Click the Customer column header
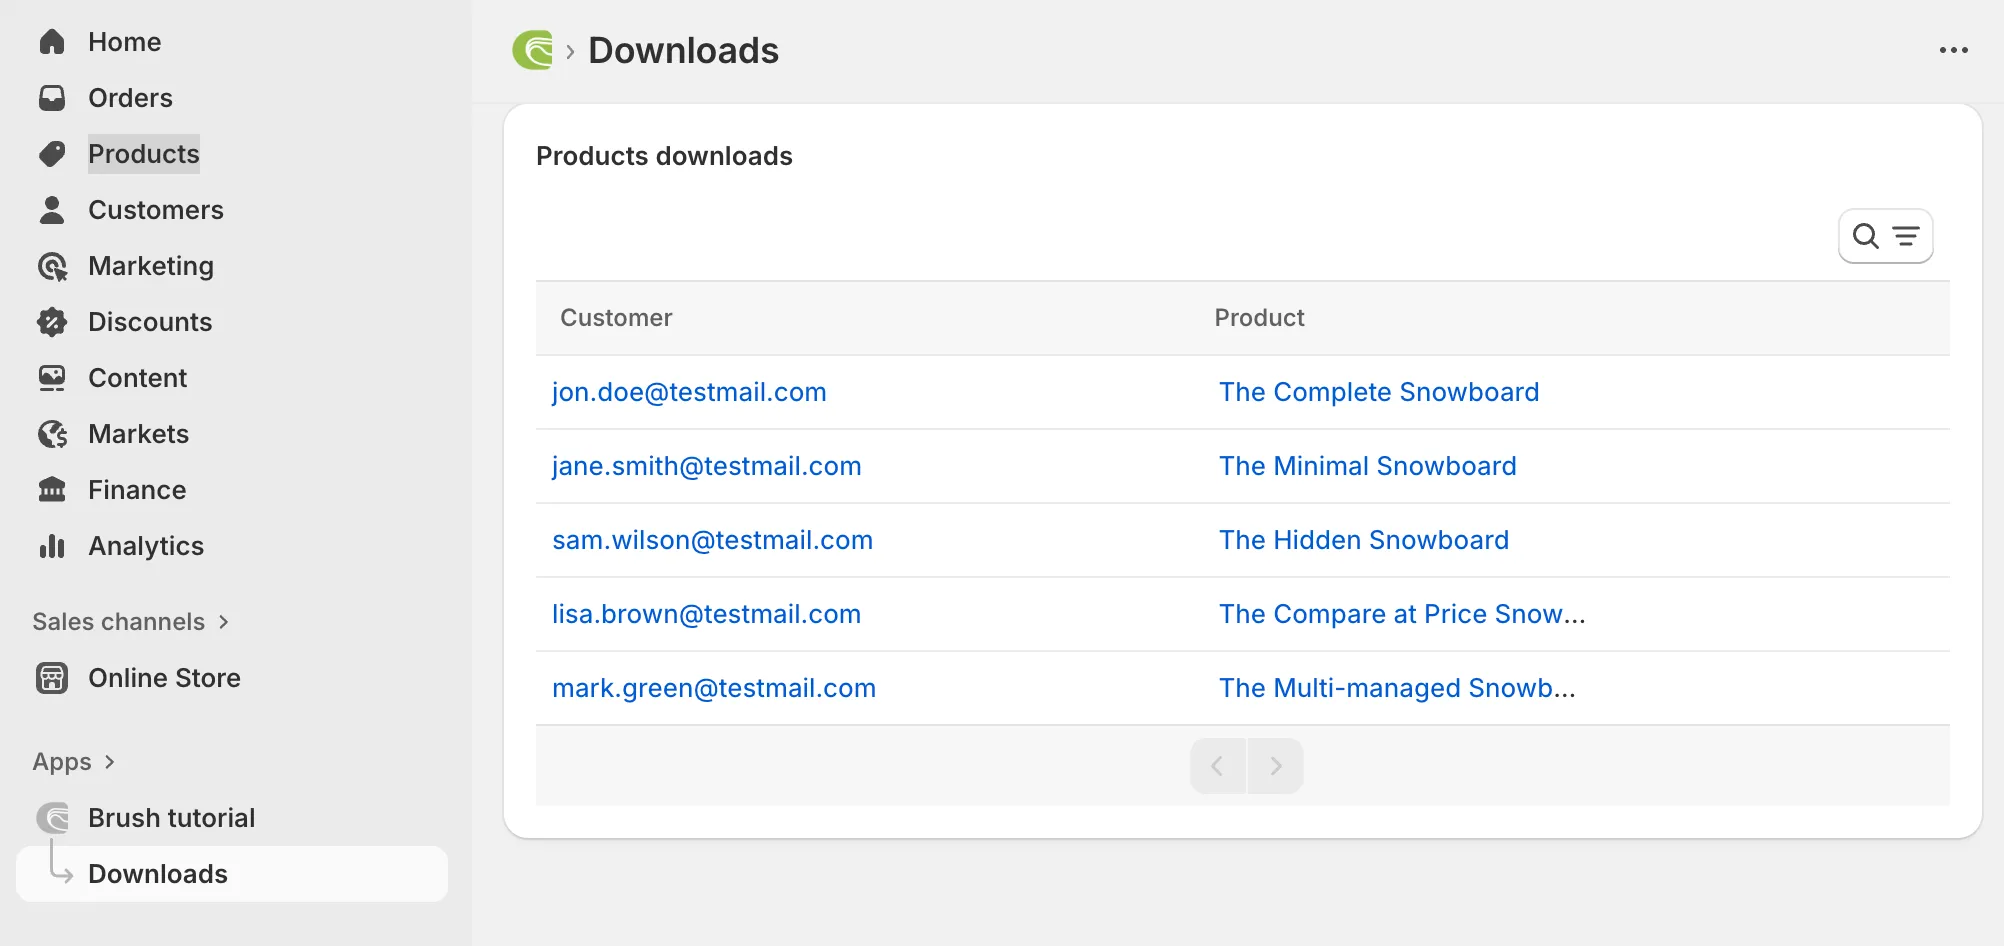The image size is (2004, 946). click(616, 318)
